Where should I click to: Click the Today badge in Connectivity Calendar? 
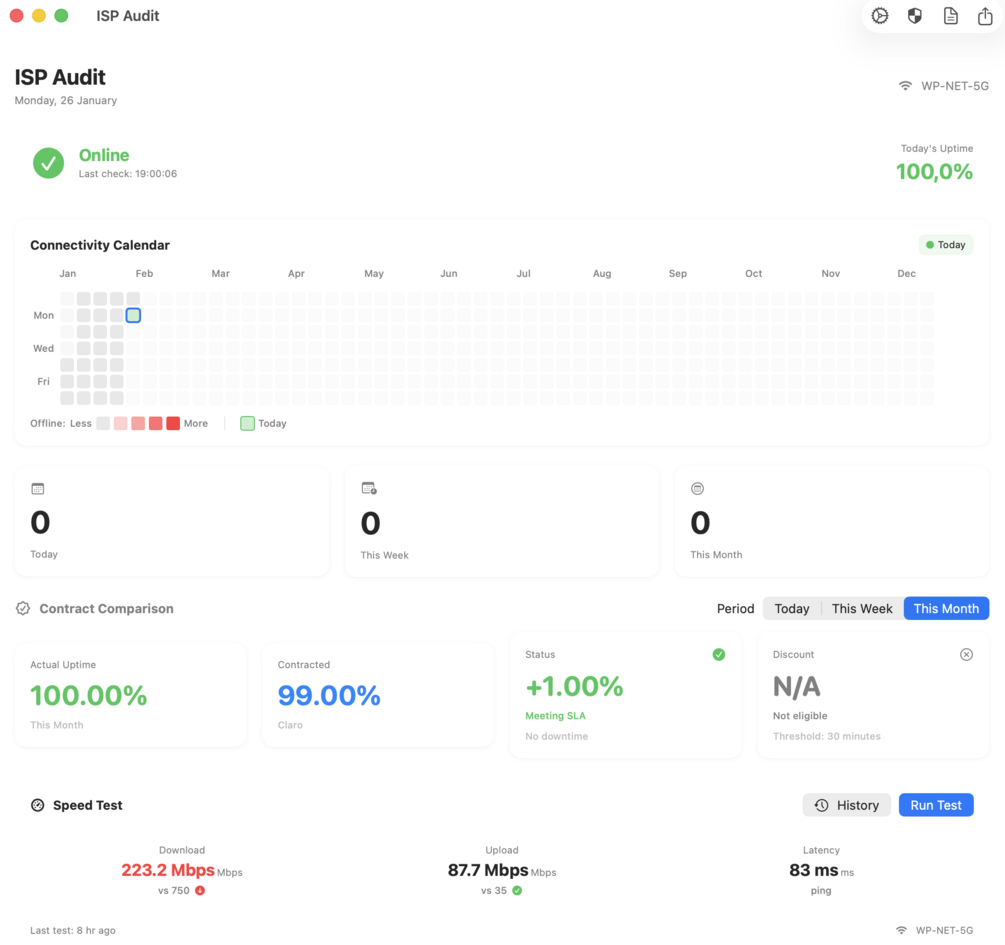click(x=945, y=245)
